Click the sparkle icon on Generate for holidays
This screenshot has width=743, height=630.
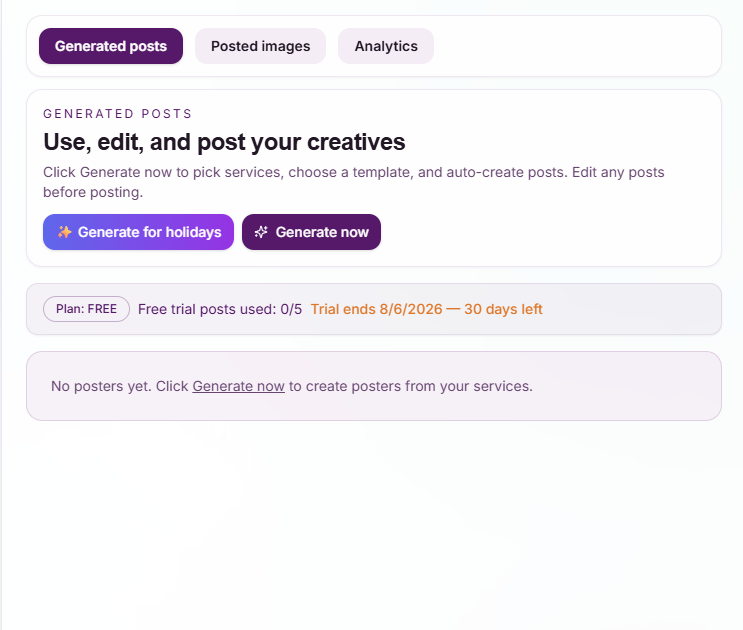click(x=64, y=232)
